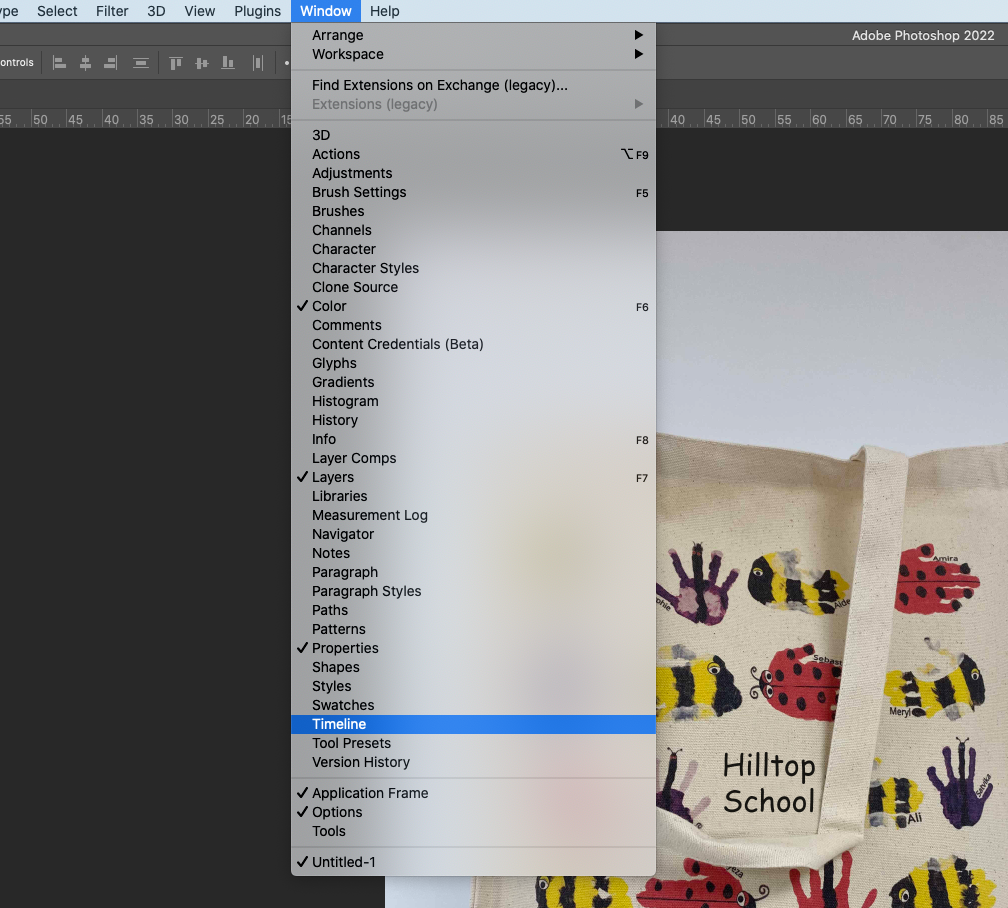Image resolution: width=1008 pixels, height=908 pixels.
Task: Click the align horizontal centers icon
Action: pyautogui.click(x=85, y=63)
